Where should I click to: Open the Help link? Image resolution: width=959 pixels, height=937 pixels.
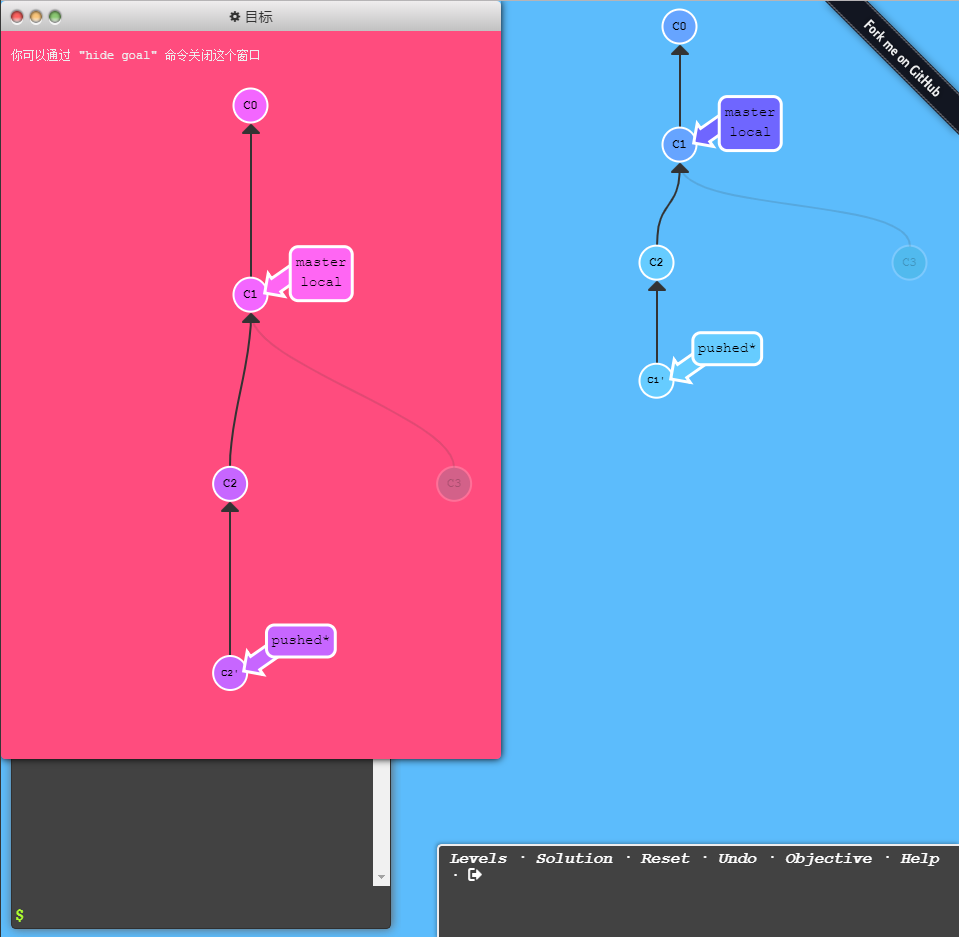coord(919,858)
